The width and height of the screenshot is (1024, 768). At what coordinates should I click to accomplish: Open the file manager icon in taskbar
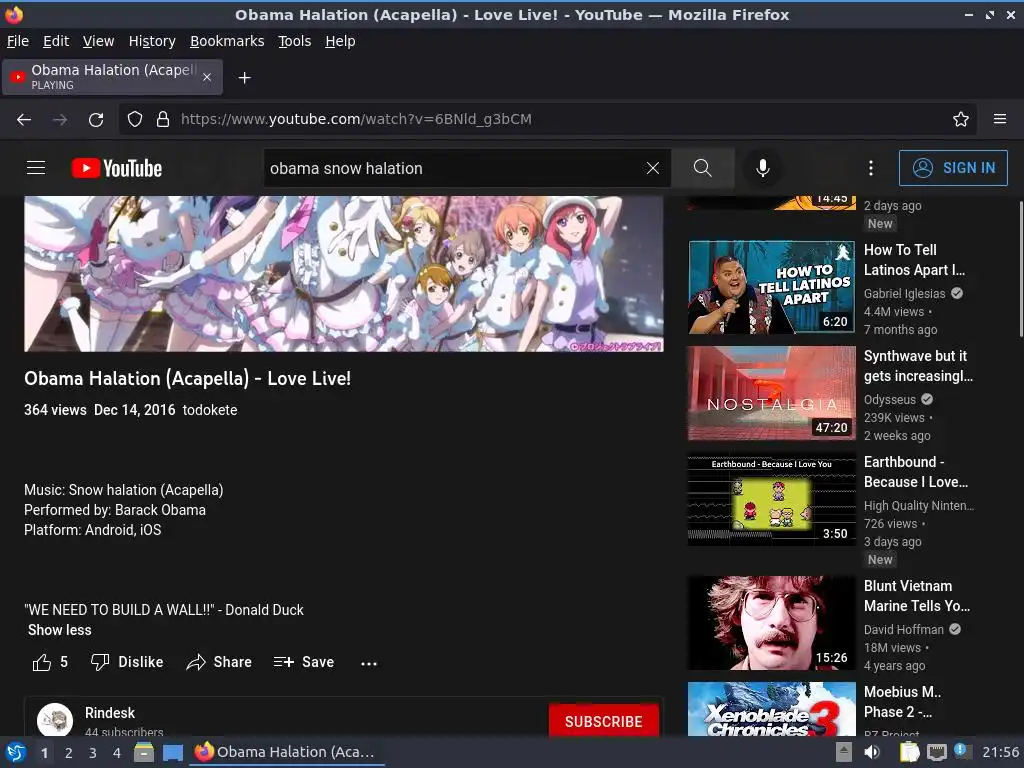[x=144, y=752]
